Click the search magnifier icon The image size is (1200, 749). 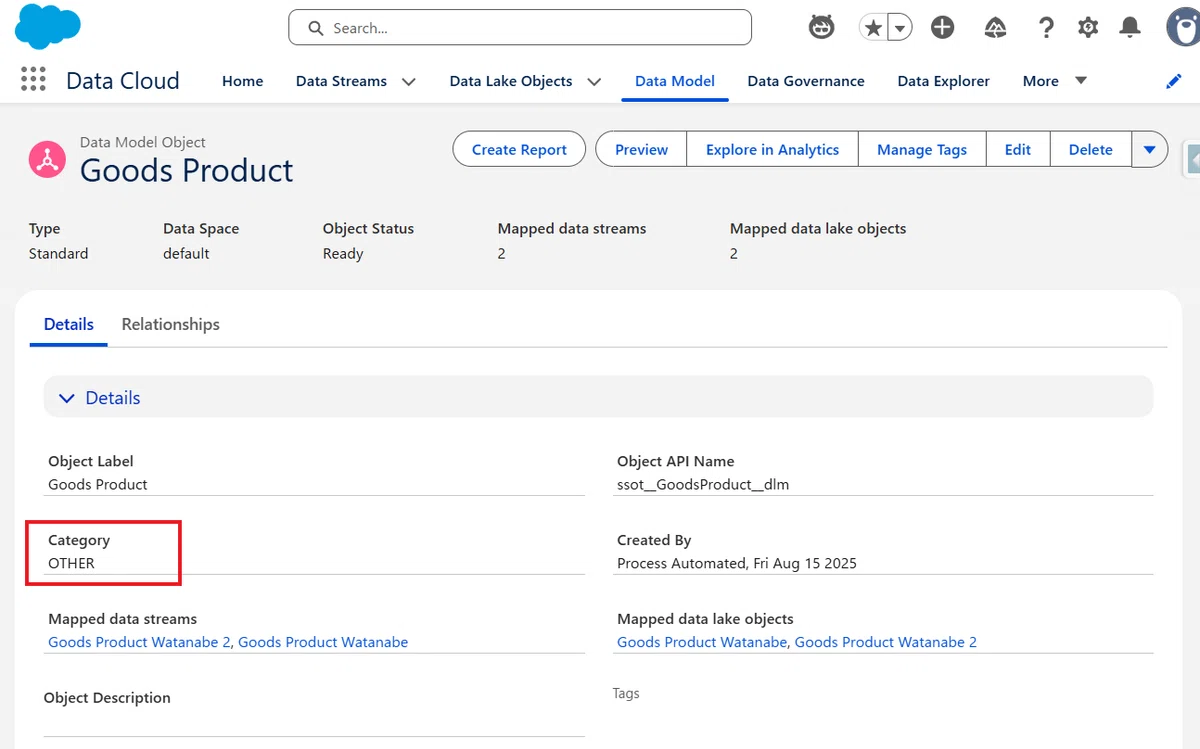(x=315, y=28)
